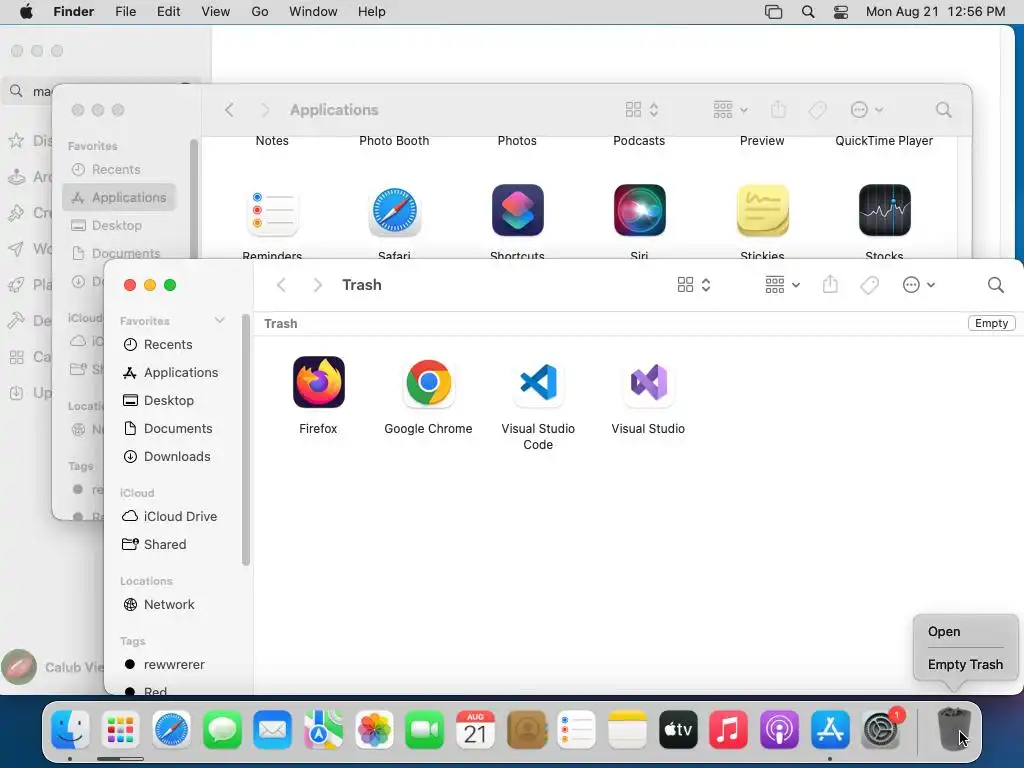This screenshot has width=1024, height=768.
Task: Open the share menu in Trash toolbar
Action: [x=830, y=285]
